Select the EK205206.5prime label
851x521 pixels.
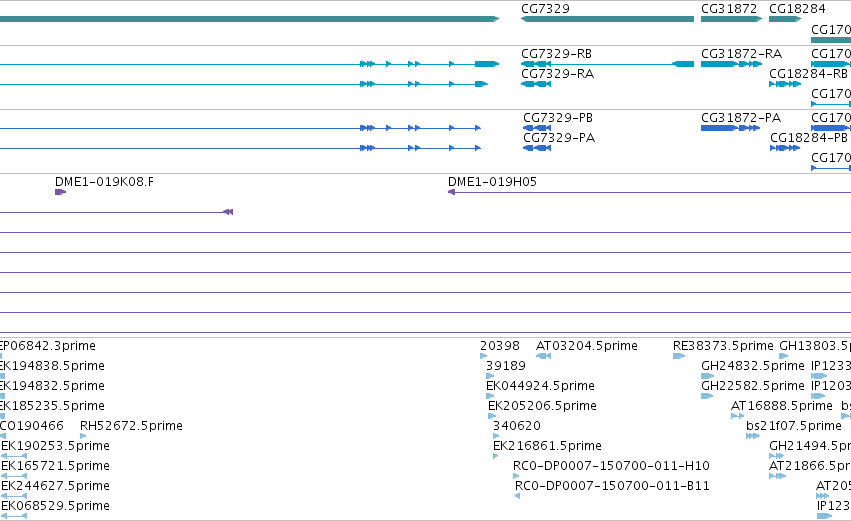coord(542,406)
